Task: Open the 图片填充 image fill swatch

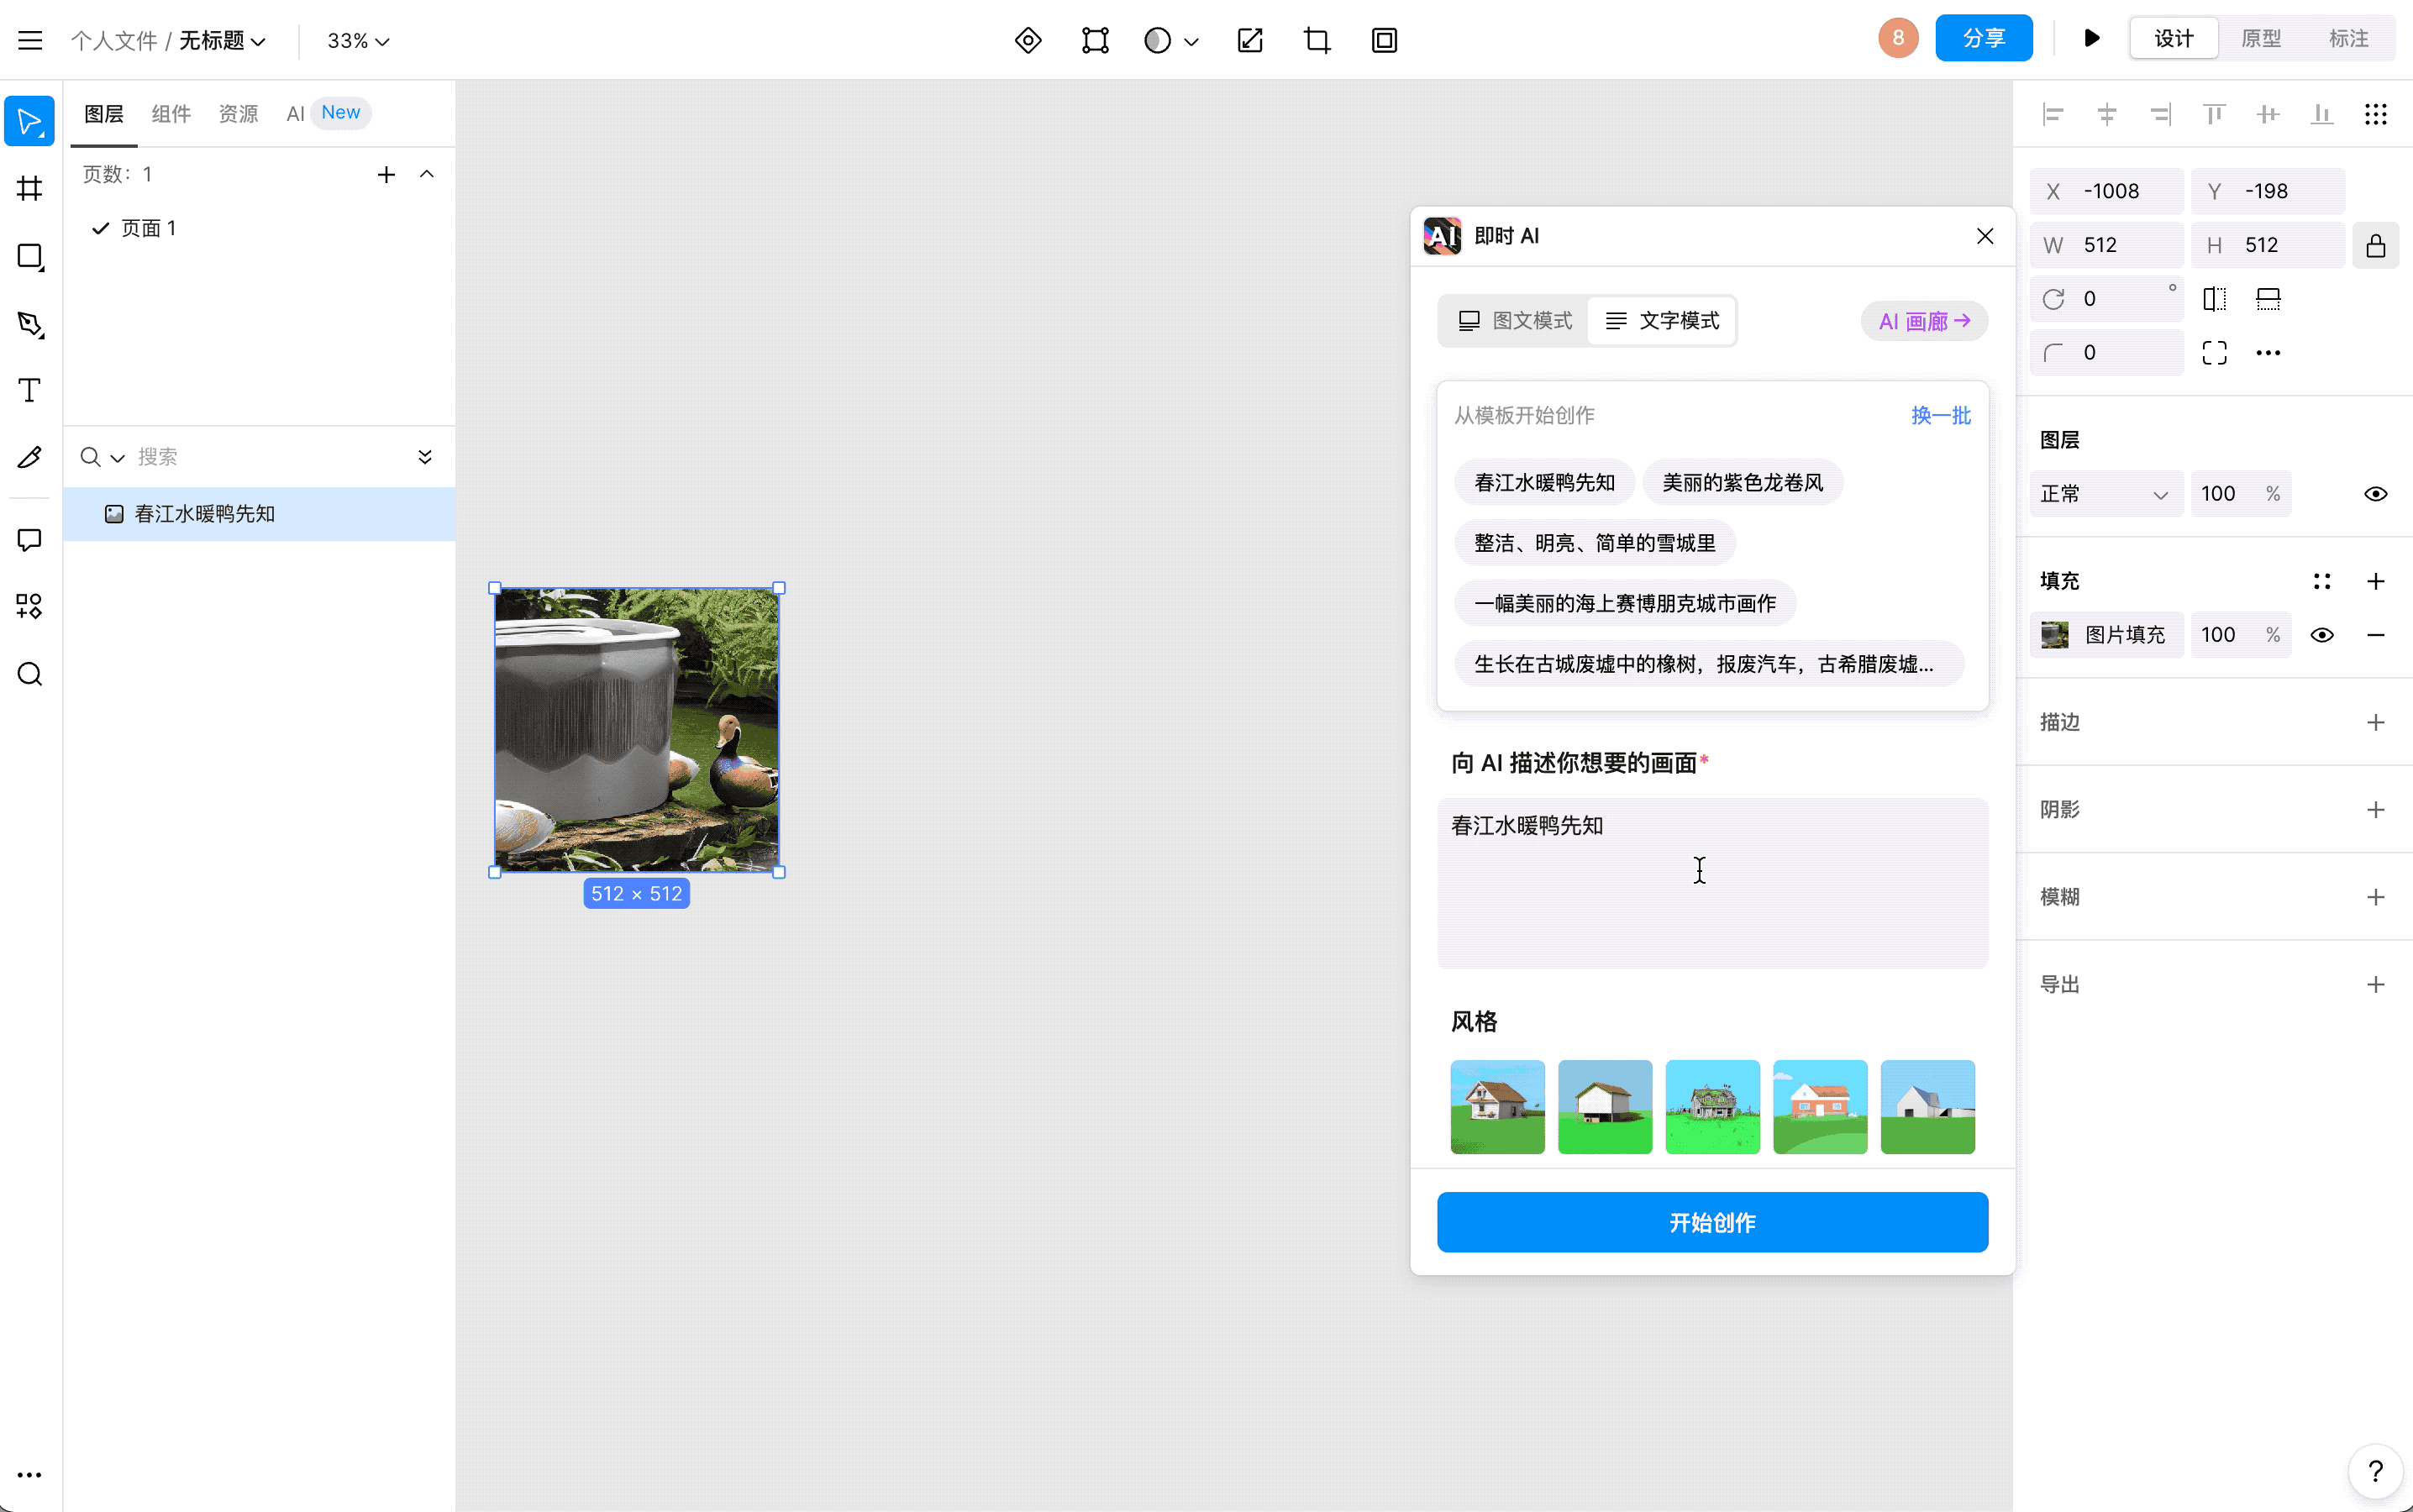Action: 2055,634
